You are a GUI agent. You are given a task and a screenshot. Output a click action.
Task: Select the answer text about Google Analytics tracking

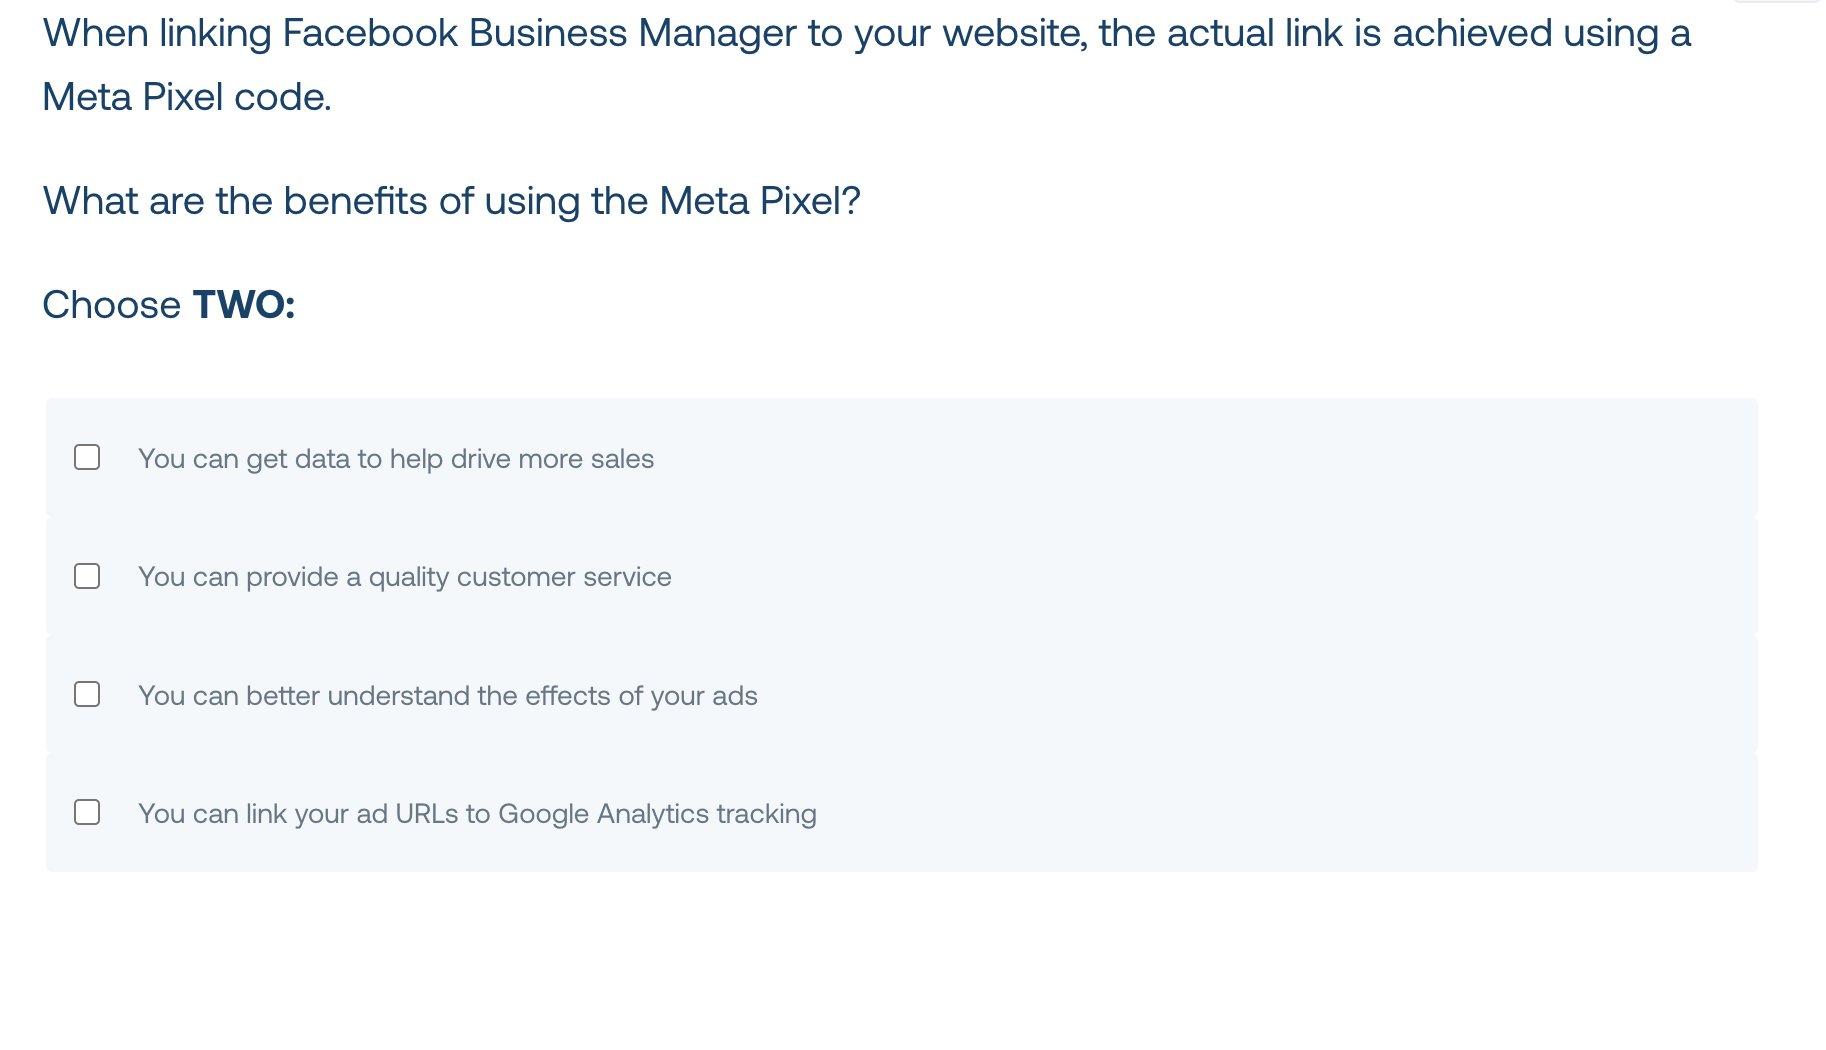477,814
